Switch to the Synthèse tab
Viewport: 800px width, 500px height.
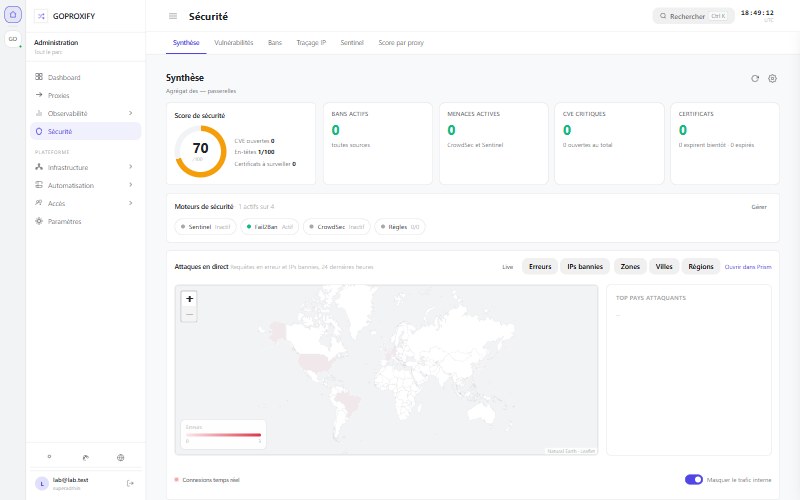186,43
